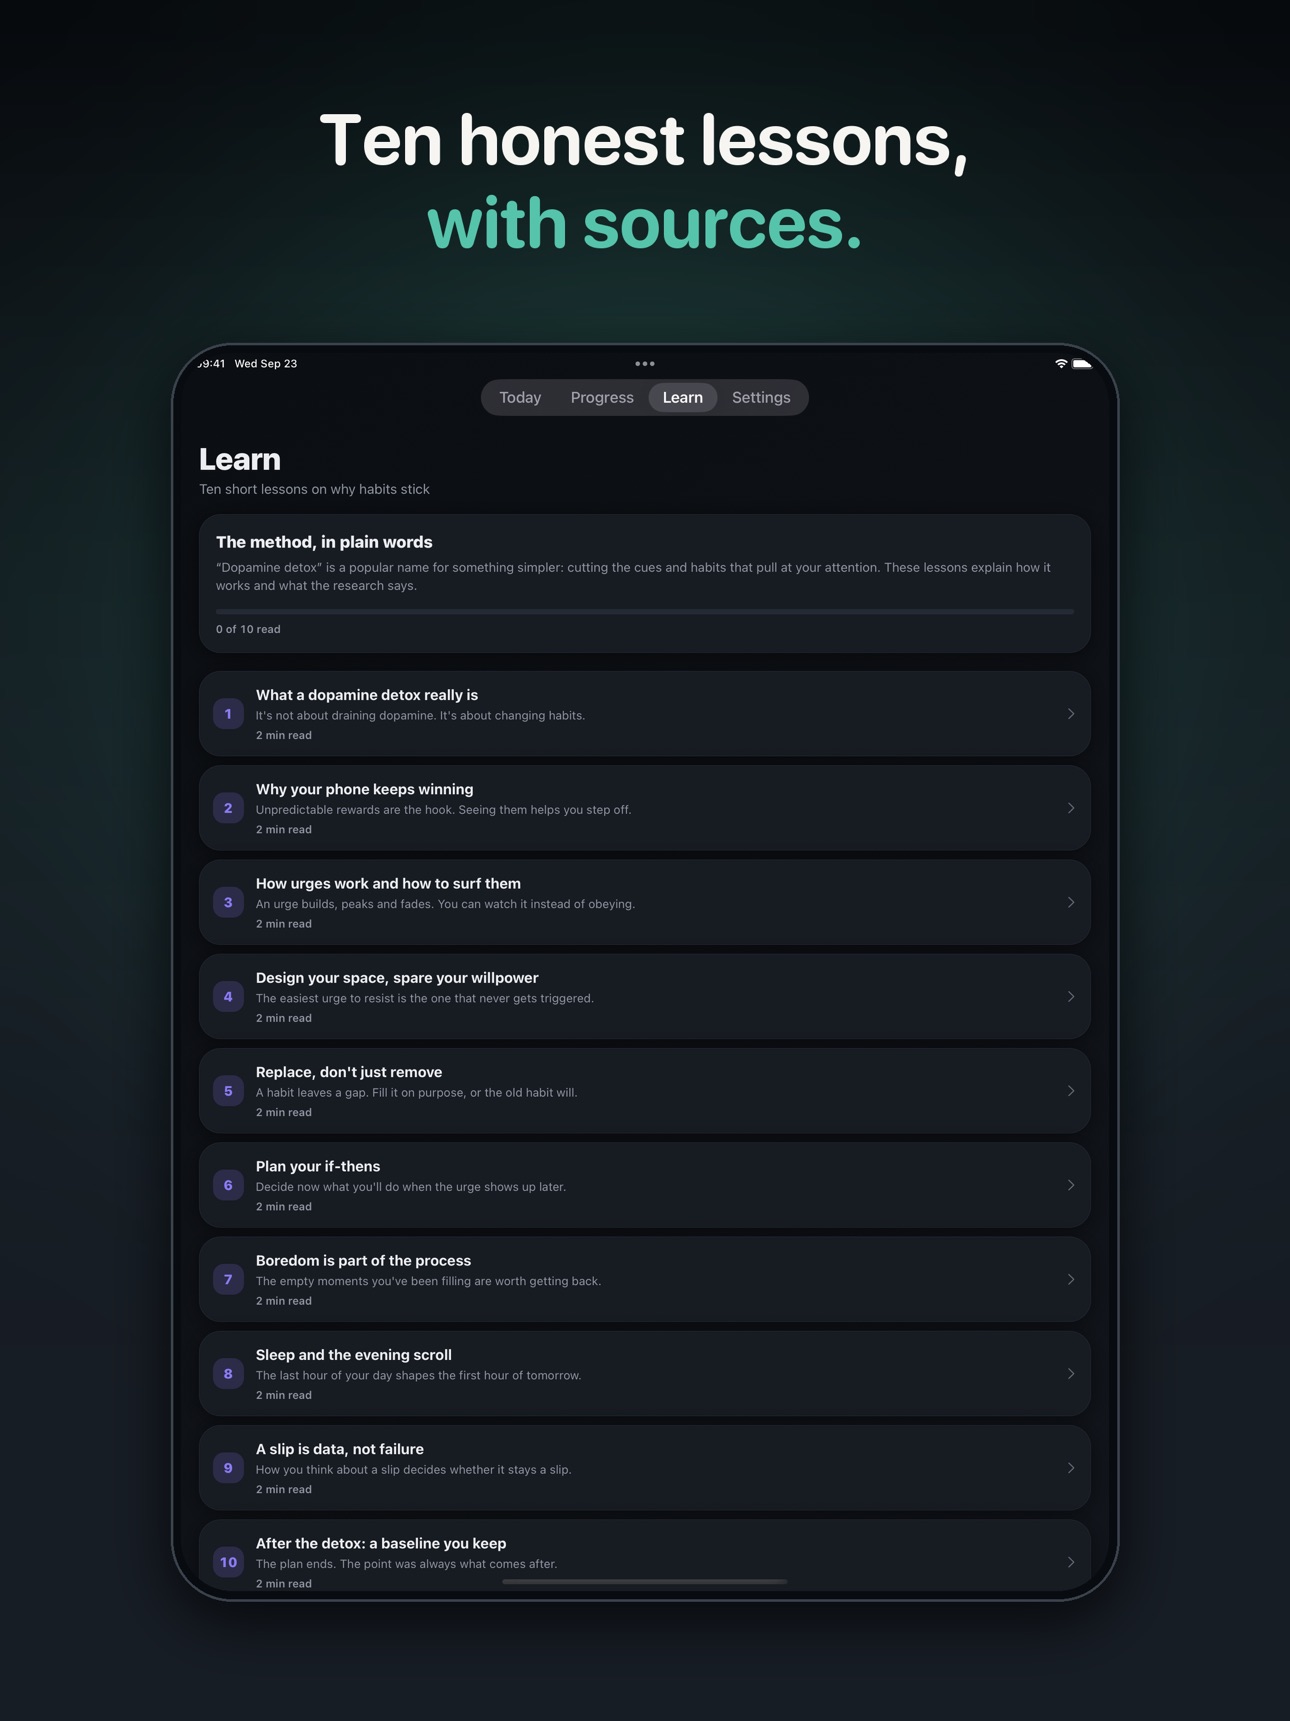Open chevron for 'Replace, don't just remove'

(1071, 1091)
